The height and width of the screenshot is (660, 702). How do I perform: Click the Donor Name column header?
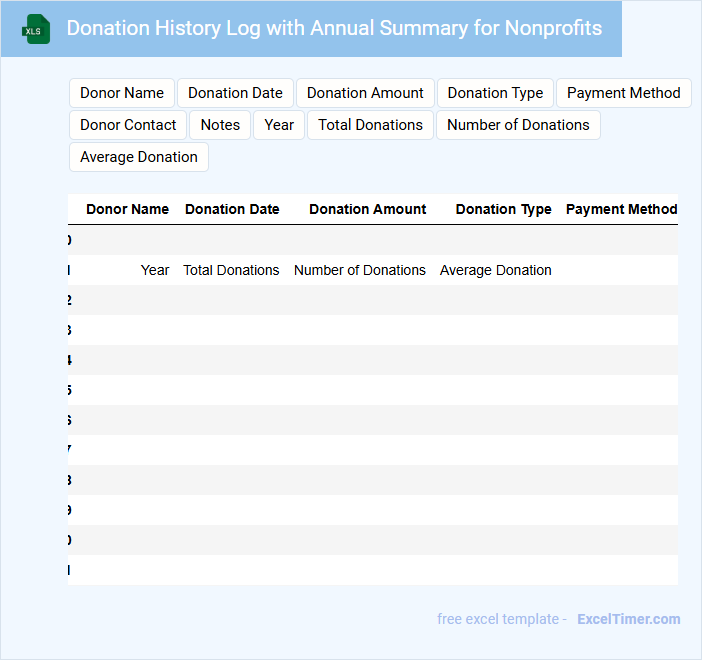pyautogui.click(x=127, y=209)
